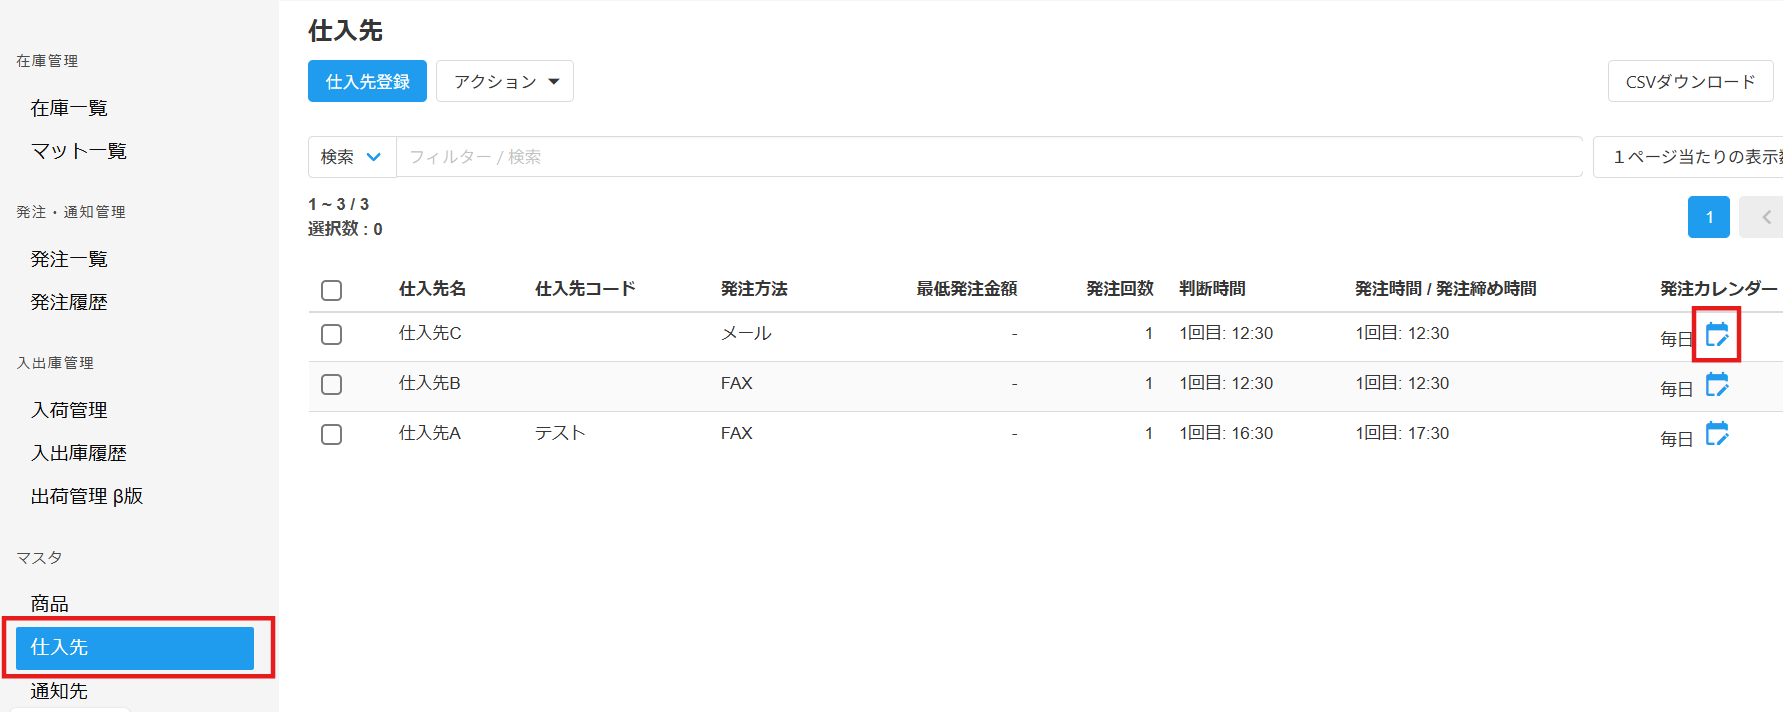The width and height of the screenshot is (1783, 712).
Task: Click the 仕入先C name cell
Action: [x=430, y=333]
